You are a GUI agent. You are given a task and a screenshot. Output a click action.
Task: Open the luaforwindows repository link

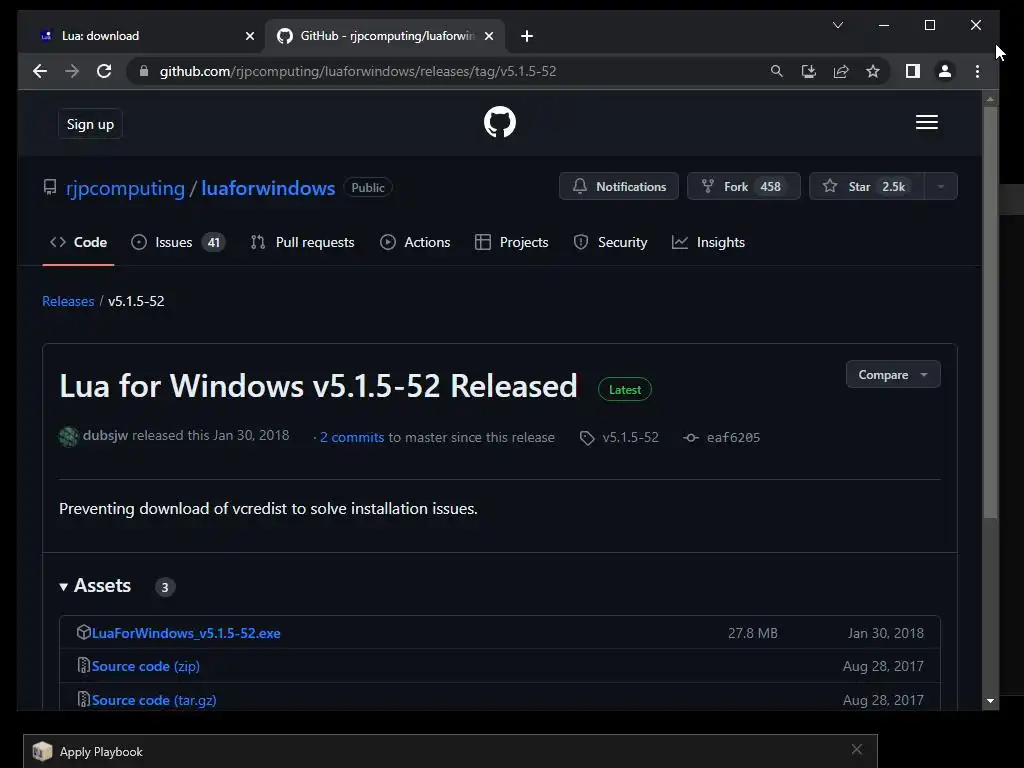(x=268, y=188)
